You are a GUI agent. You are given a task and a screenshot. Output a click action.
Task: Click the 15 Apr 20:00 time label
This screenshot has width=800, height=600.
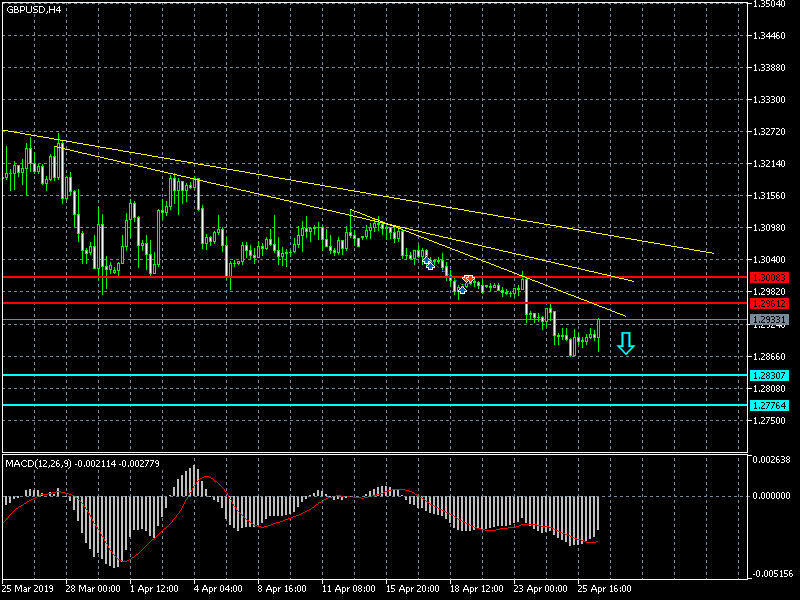[x=413, y=589]
